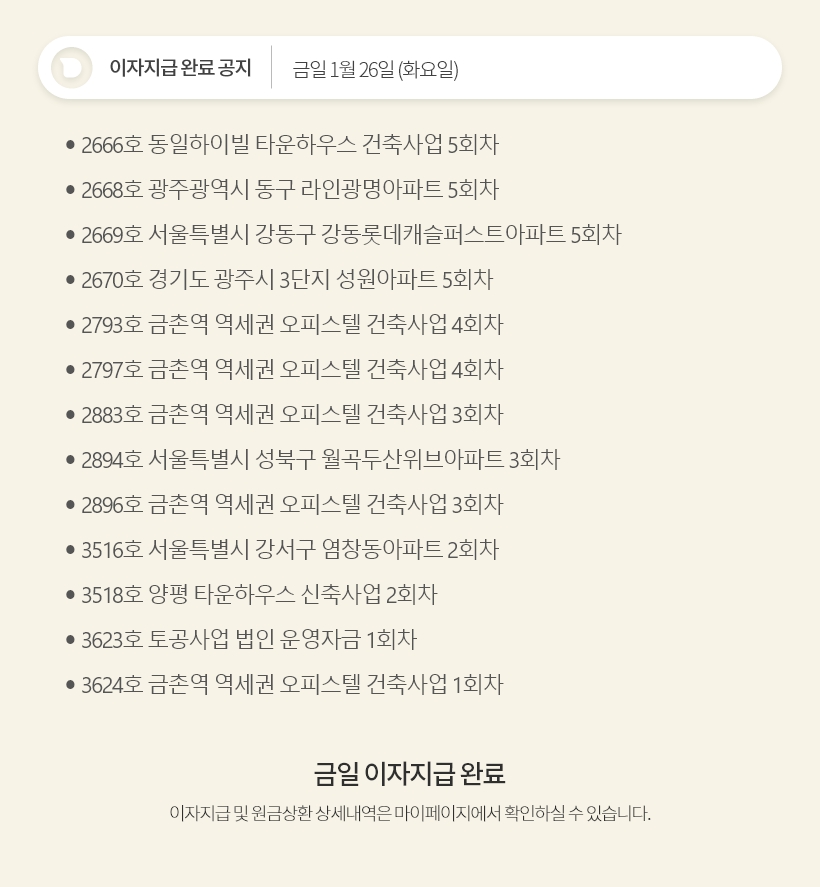Click the date 금일 1월 26일 (화요일)
820x887 pixels.
pos(375,69)
